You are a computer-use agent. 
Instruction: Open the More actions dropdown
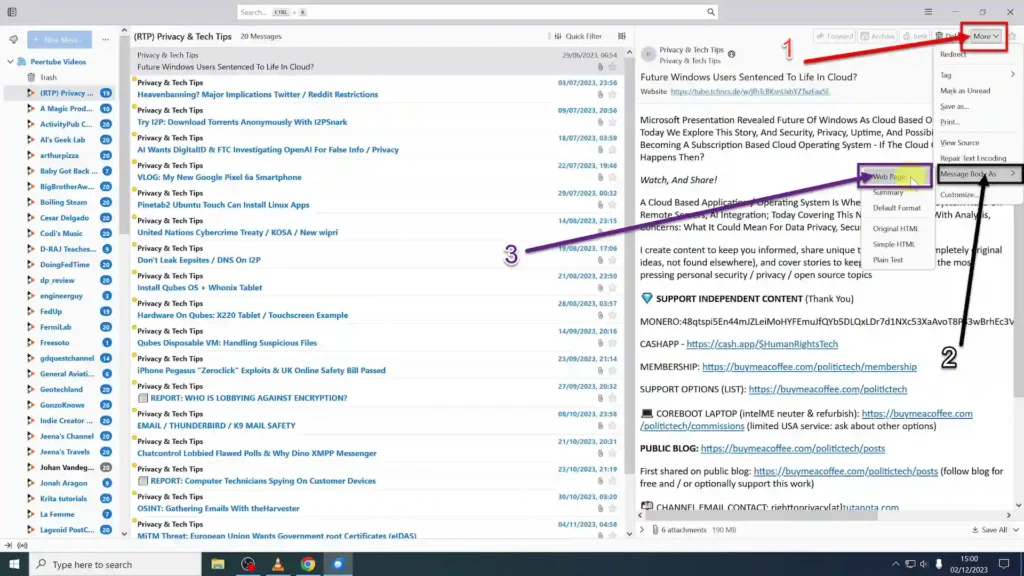pyautogui.click(x=985, y=37)
